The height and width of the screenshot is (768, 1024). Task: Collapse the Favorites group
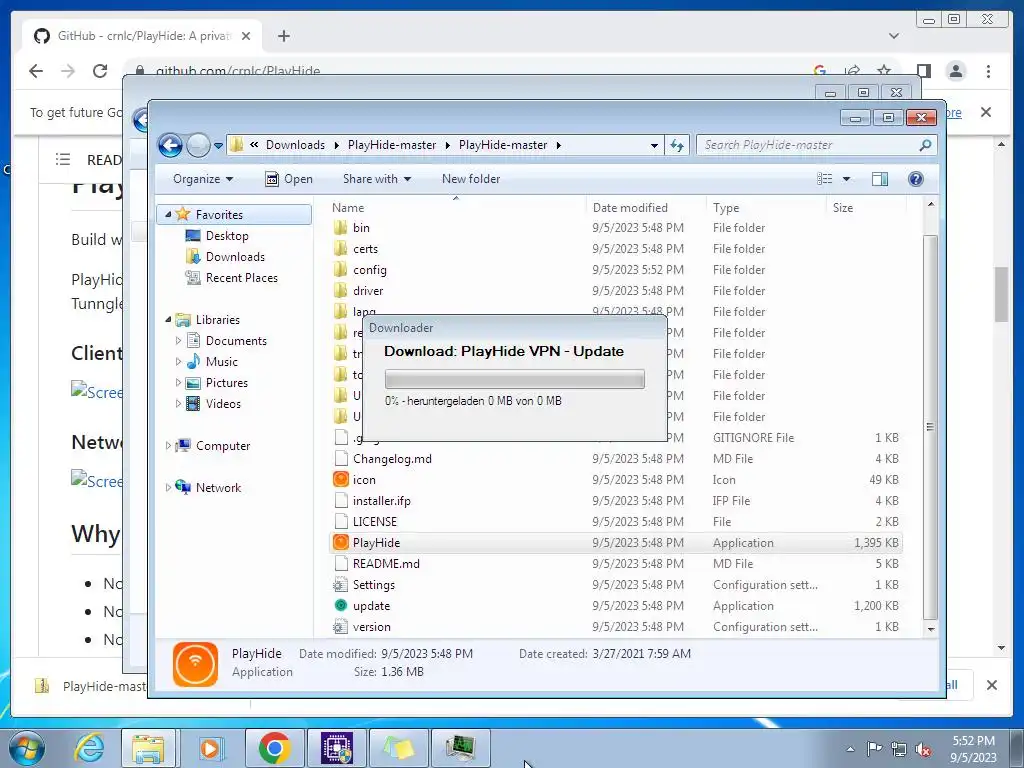[x=168, y=214]
